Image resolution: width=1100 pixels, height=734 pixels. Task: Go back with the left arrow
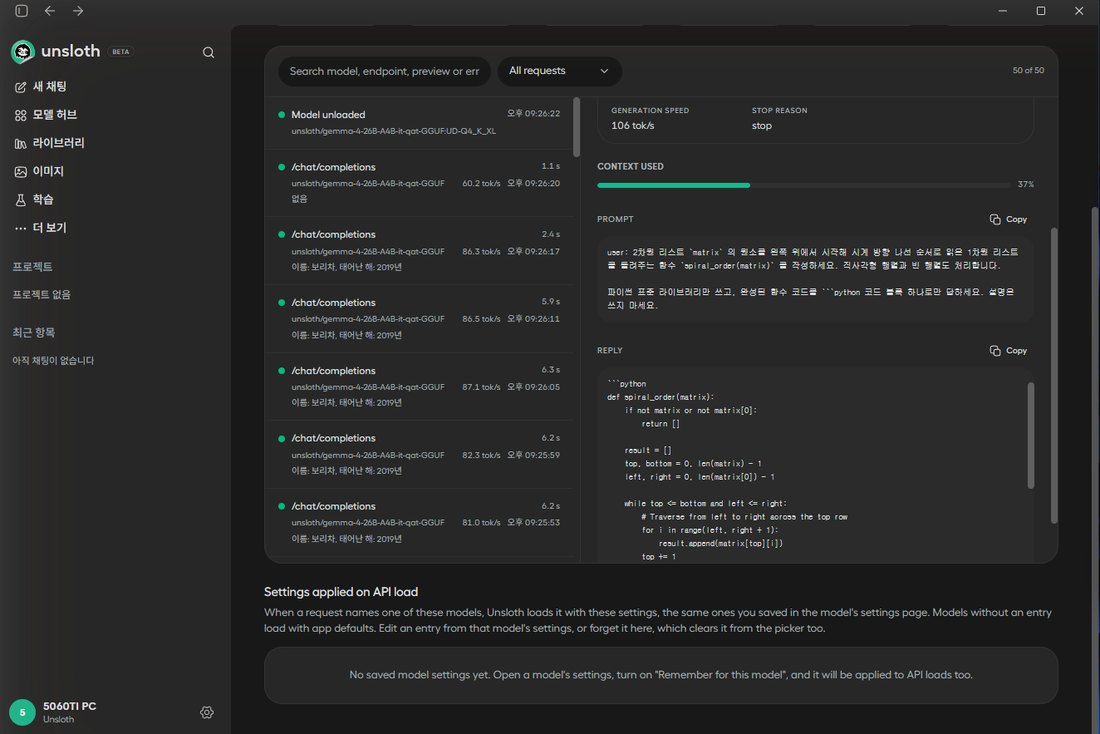(50, 11)
